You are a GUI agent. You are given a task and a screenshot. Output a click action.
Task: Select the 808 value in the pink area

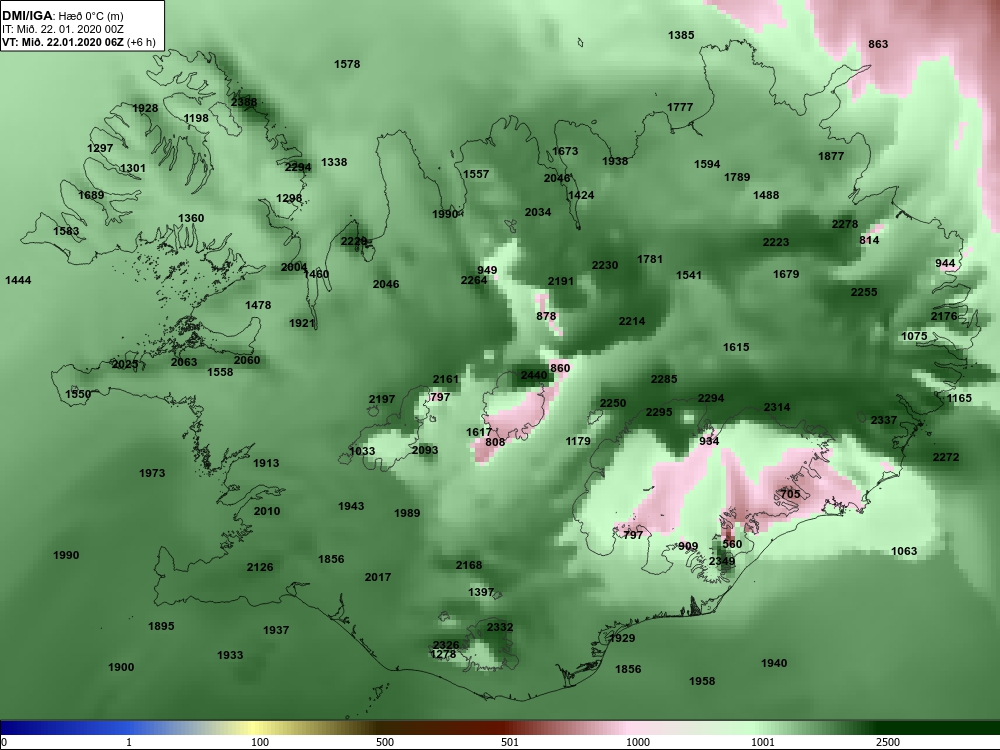495,443
